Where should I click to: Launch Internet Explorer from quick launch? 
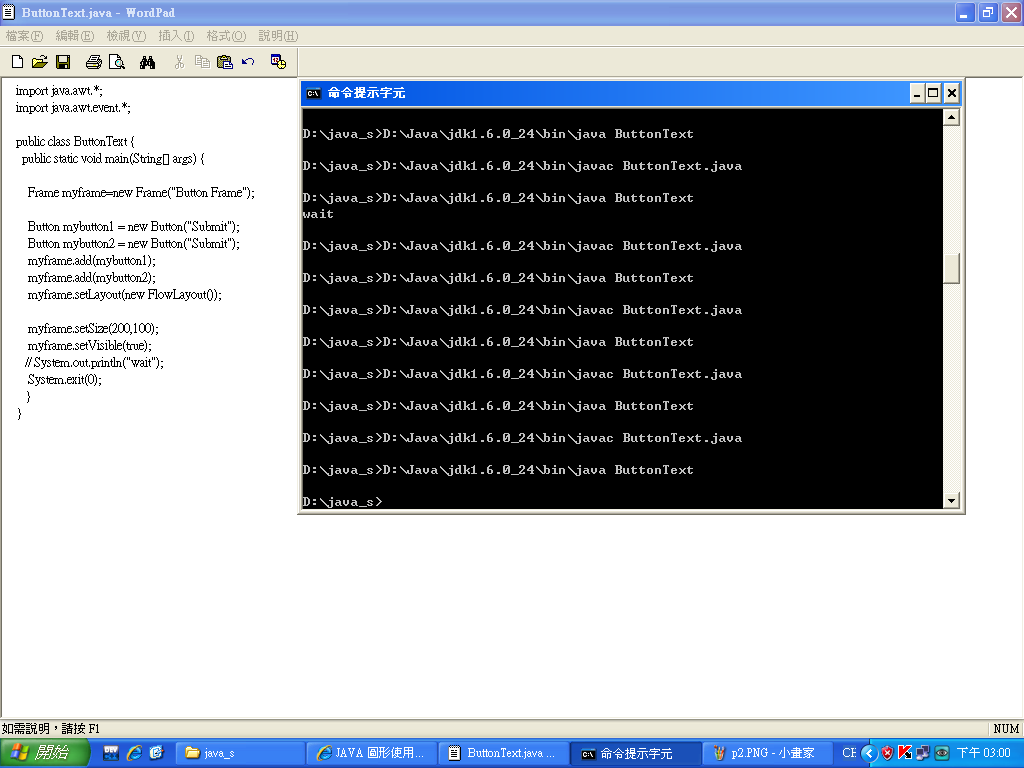[134, 753]
